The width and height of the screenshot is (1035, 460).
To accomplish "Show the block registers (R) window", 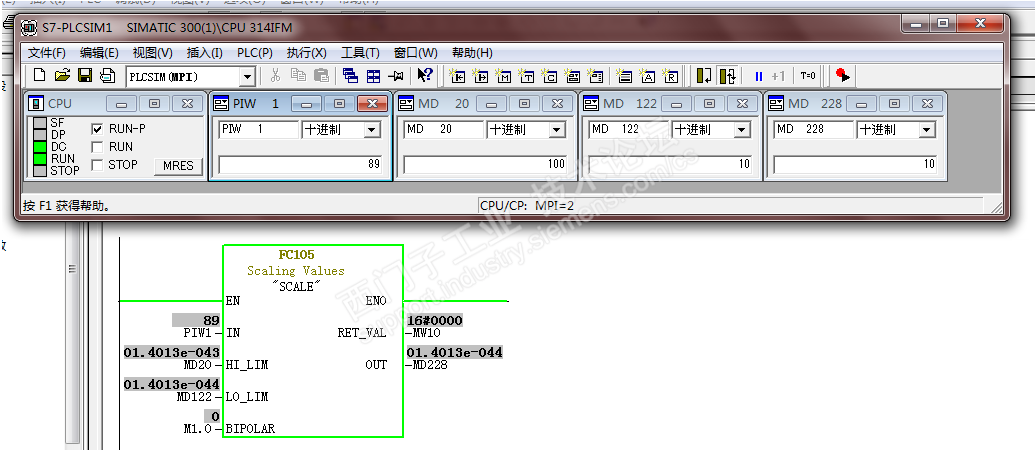I will [671, 76].
